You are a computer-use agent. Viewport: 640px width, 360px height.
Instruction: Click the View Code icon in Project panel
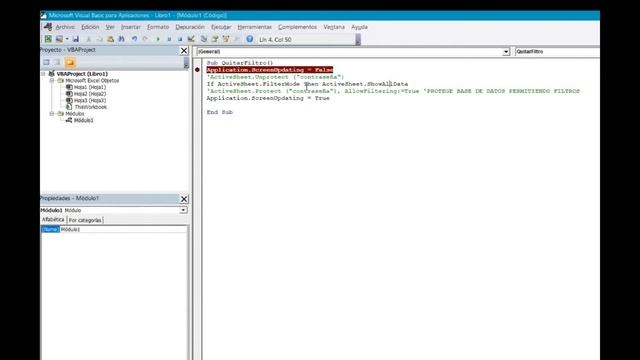coord(47,62)
